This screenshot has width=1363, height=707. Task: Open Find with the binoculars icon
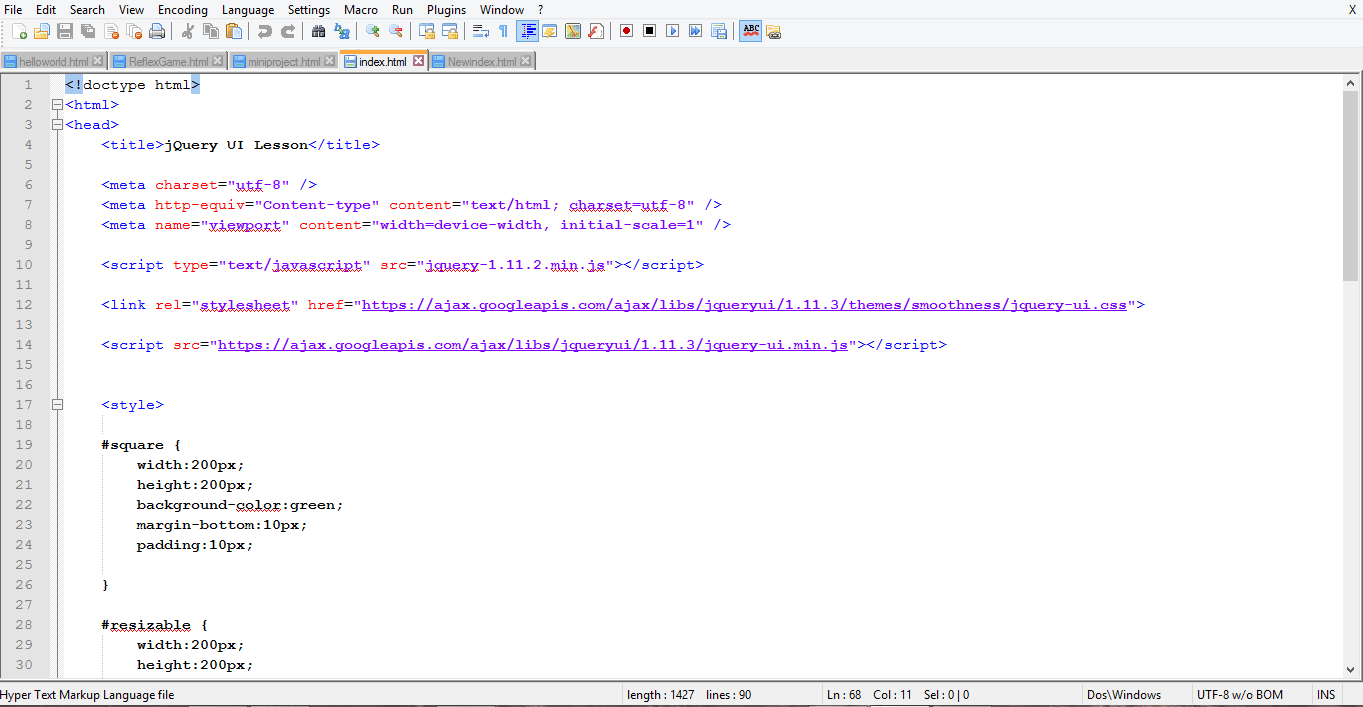pos(318,31)
